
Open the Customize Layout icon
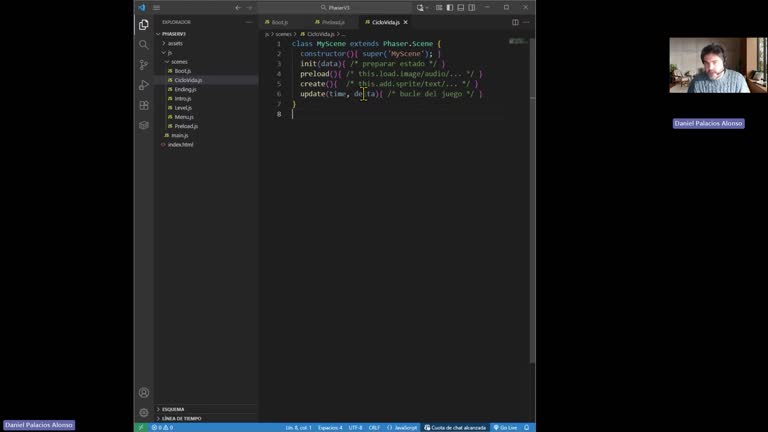439,8
